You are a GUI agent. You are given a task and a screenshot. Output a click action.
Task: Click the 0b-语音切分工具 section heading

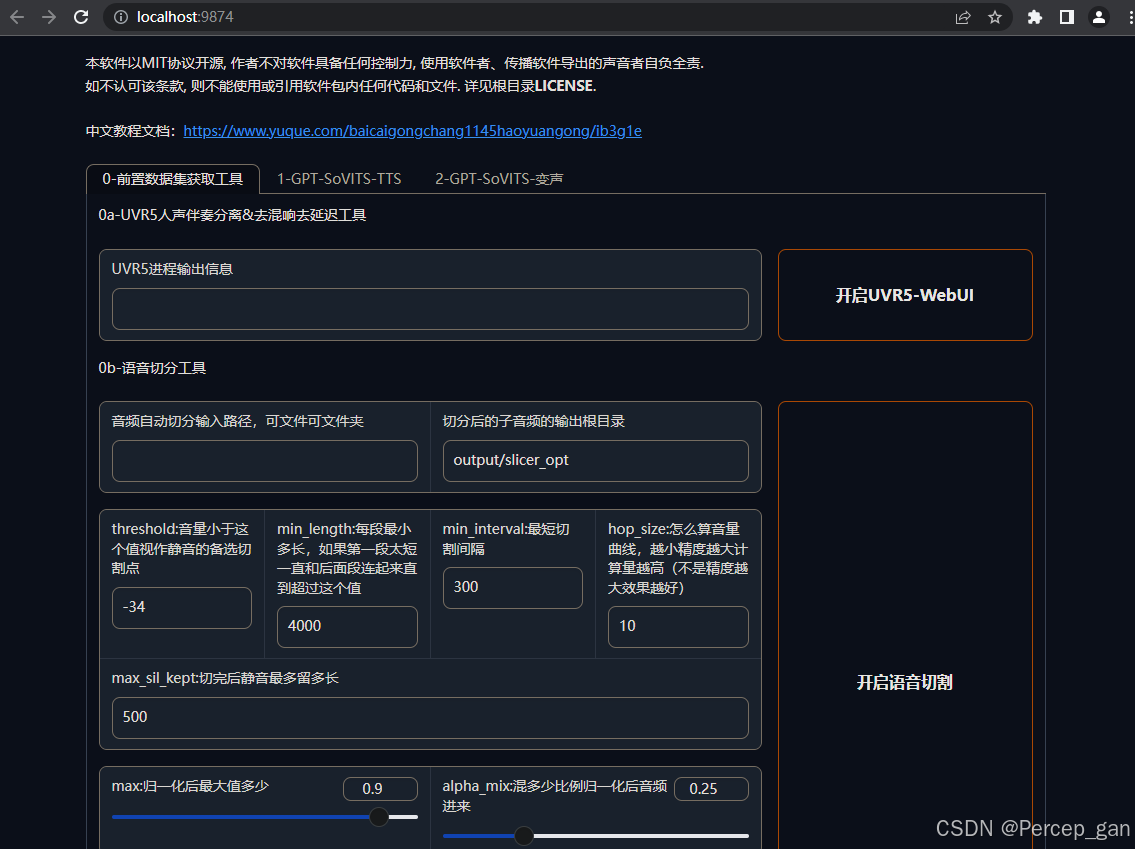click(x=152, y=368)
